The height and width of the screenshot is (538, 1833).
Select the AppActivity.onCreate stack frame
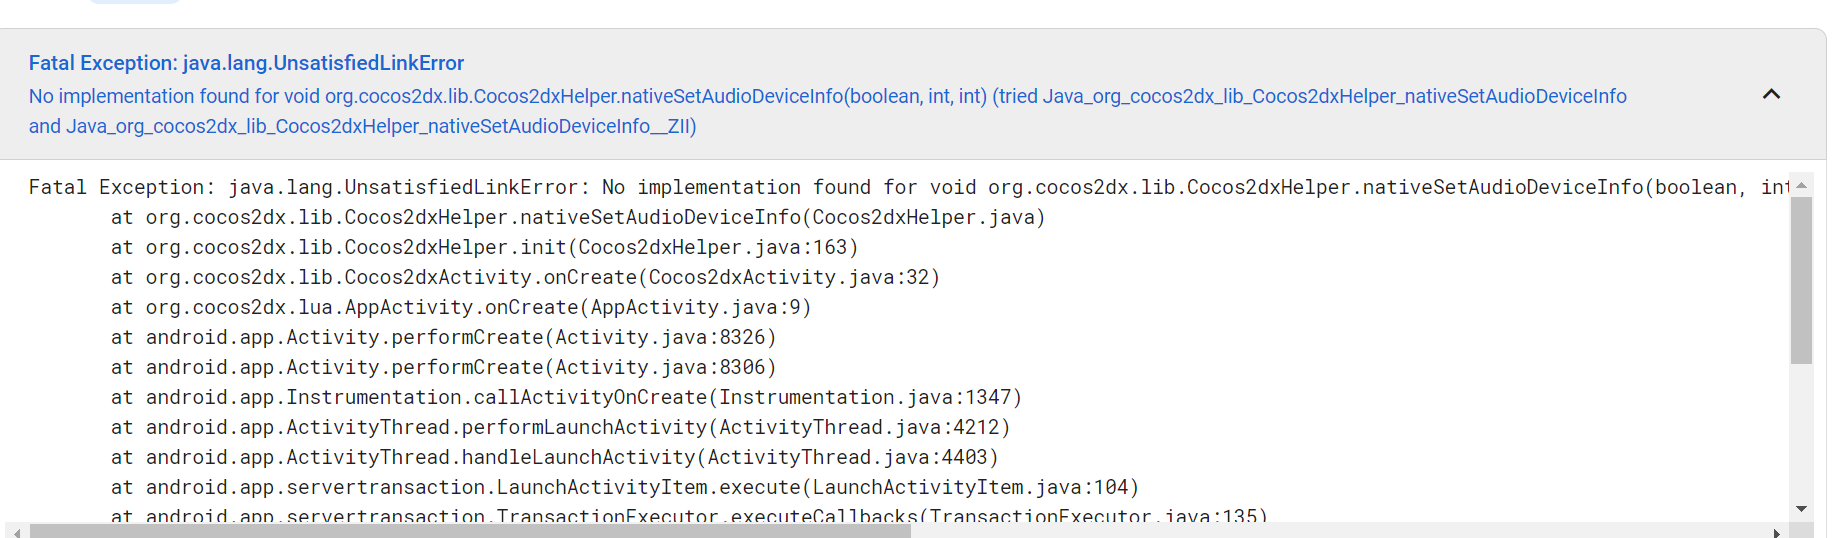[461, 307]
